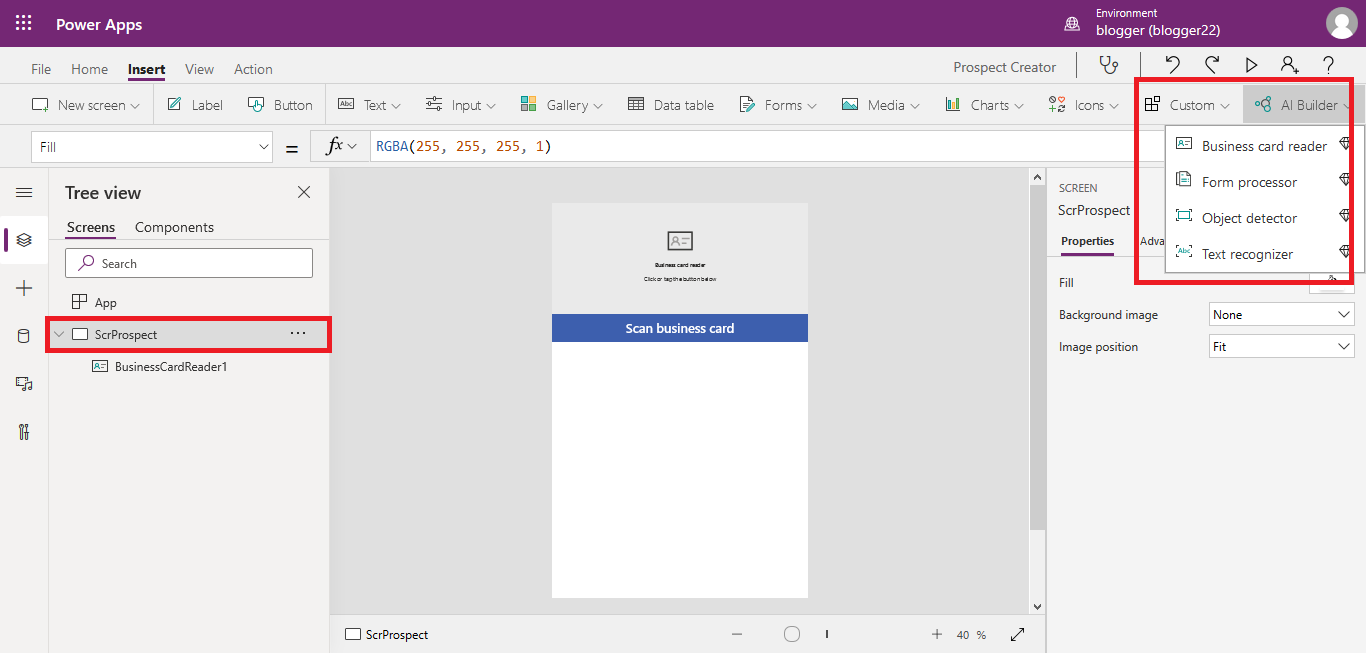Image resolution: width=1366 pixels, height=653 pixels.
Task: Select the ScrProspect screen checkbox in footer
Action: pos(352,635)
